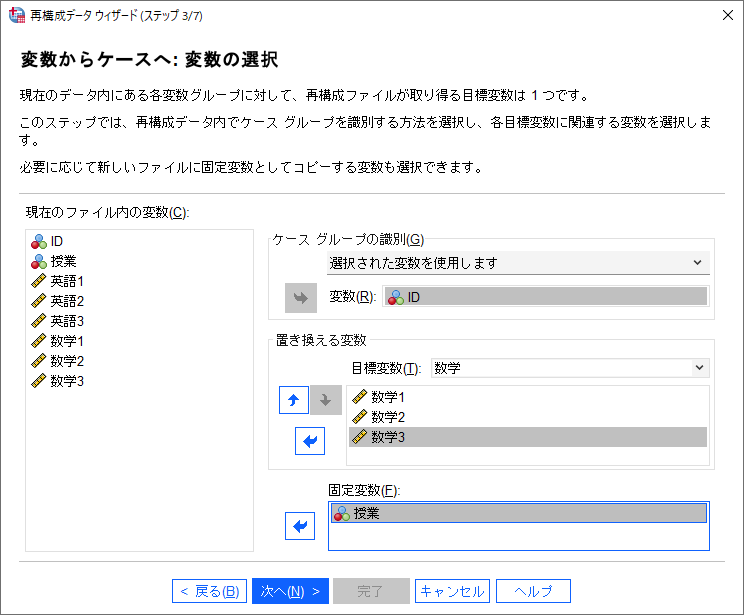Viewport: 744px width, 615px height.
Task: Select 英語1 scale variable in list
Action: 67,281
